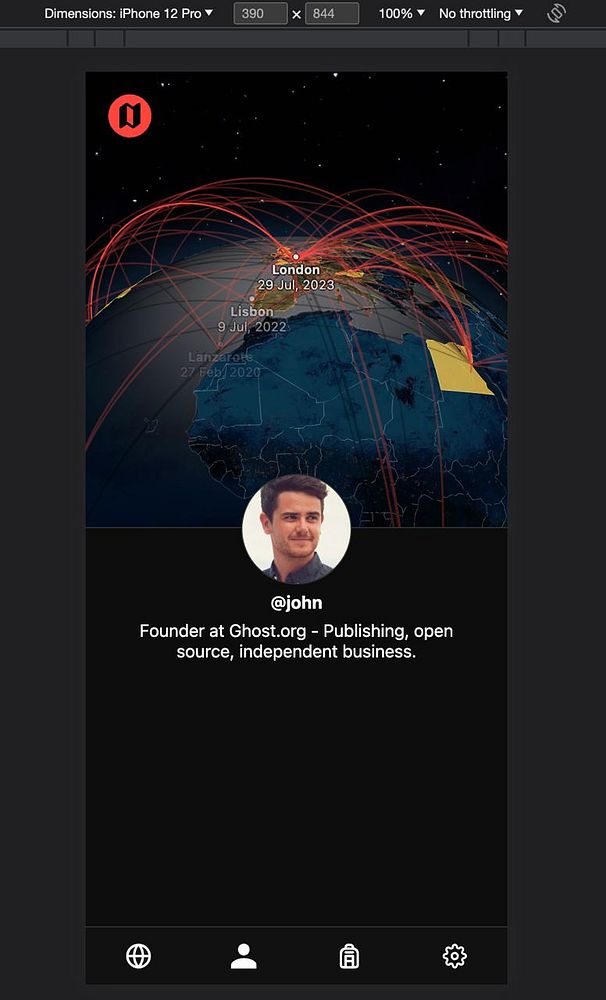Image resolution: width=606 pixels, height=1000 pixels.
Task: Select the Lanzarote map label
Action: (220, 357)
